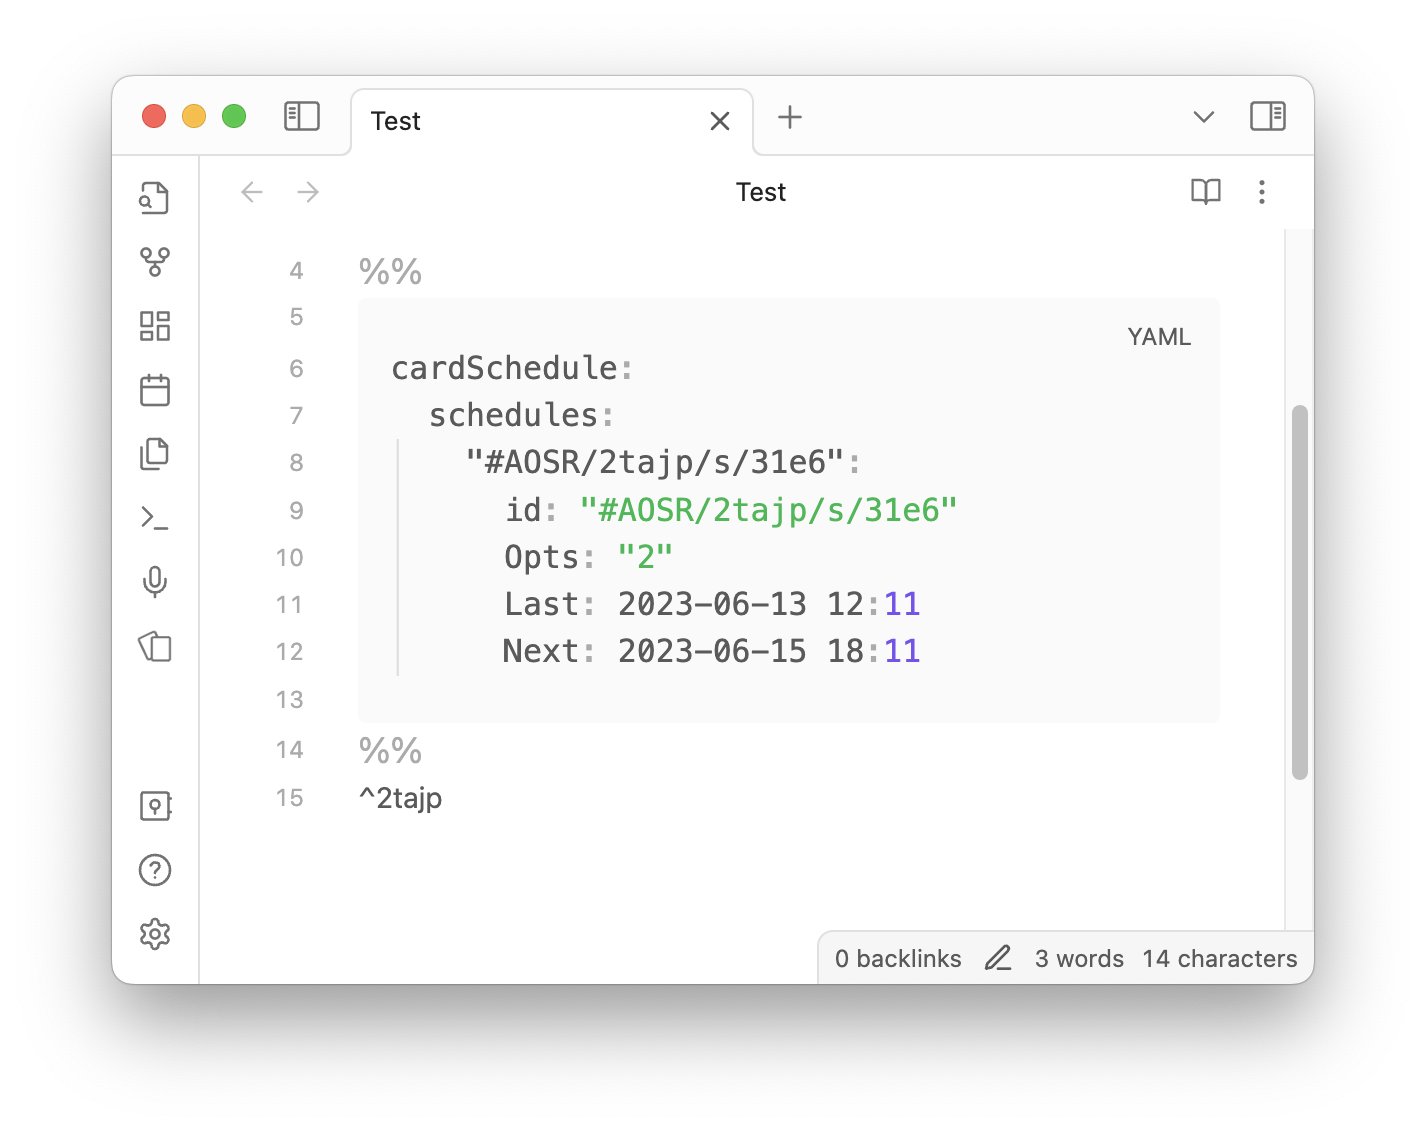Toggle the right sidebar panel

coord(1267,116)
